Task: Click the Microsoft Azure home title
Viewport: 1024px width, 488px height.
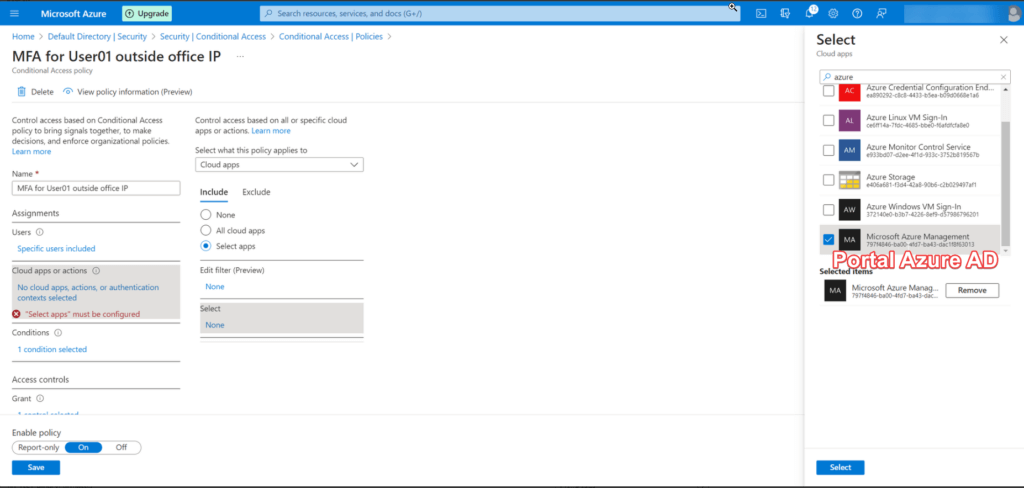Action: click(74, 13)
